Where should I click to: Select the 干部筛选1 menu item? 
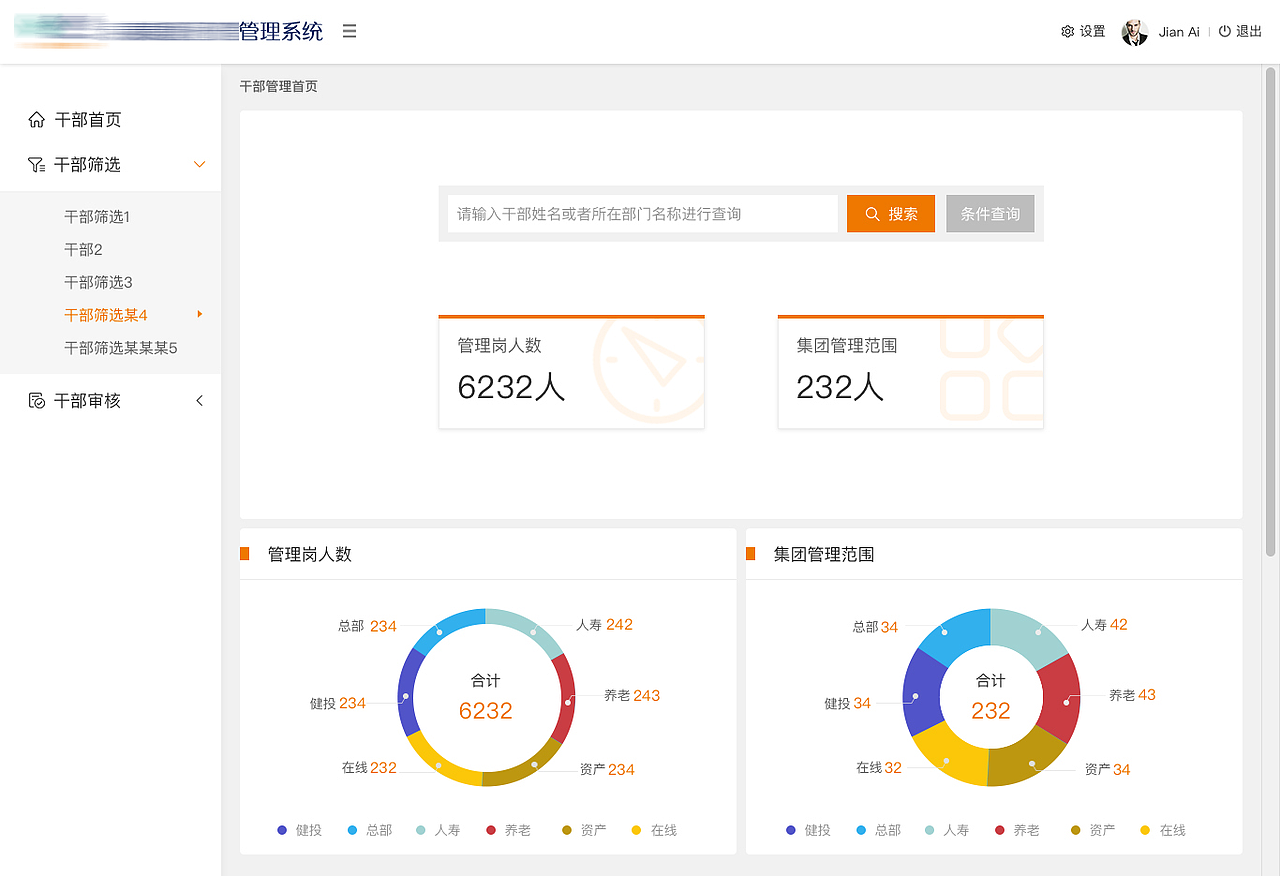click(98, 216)
